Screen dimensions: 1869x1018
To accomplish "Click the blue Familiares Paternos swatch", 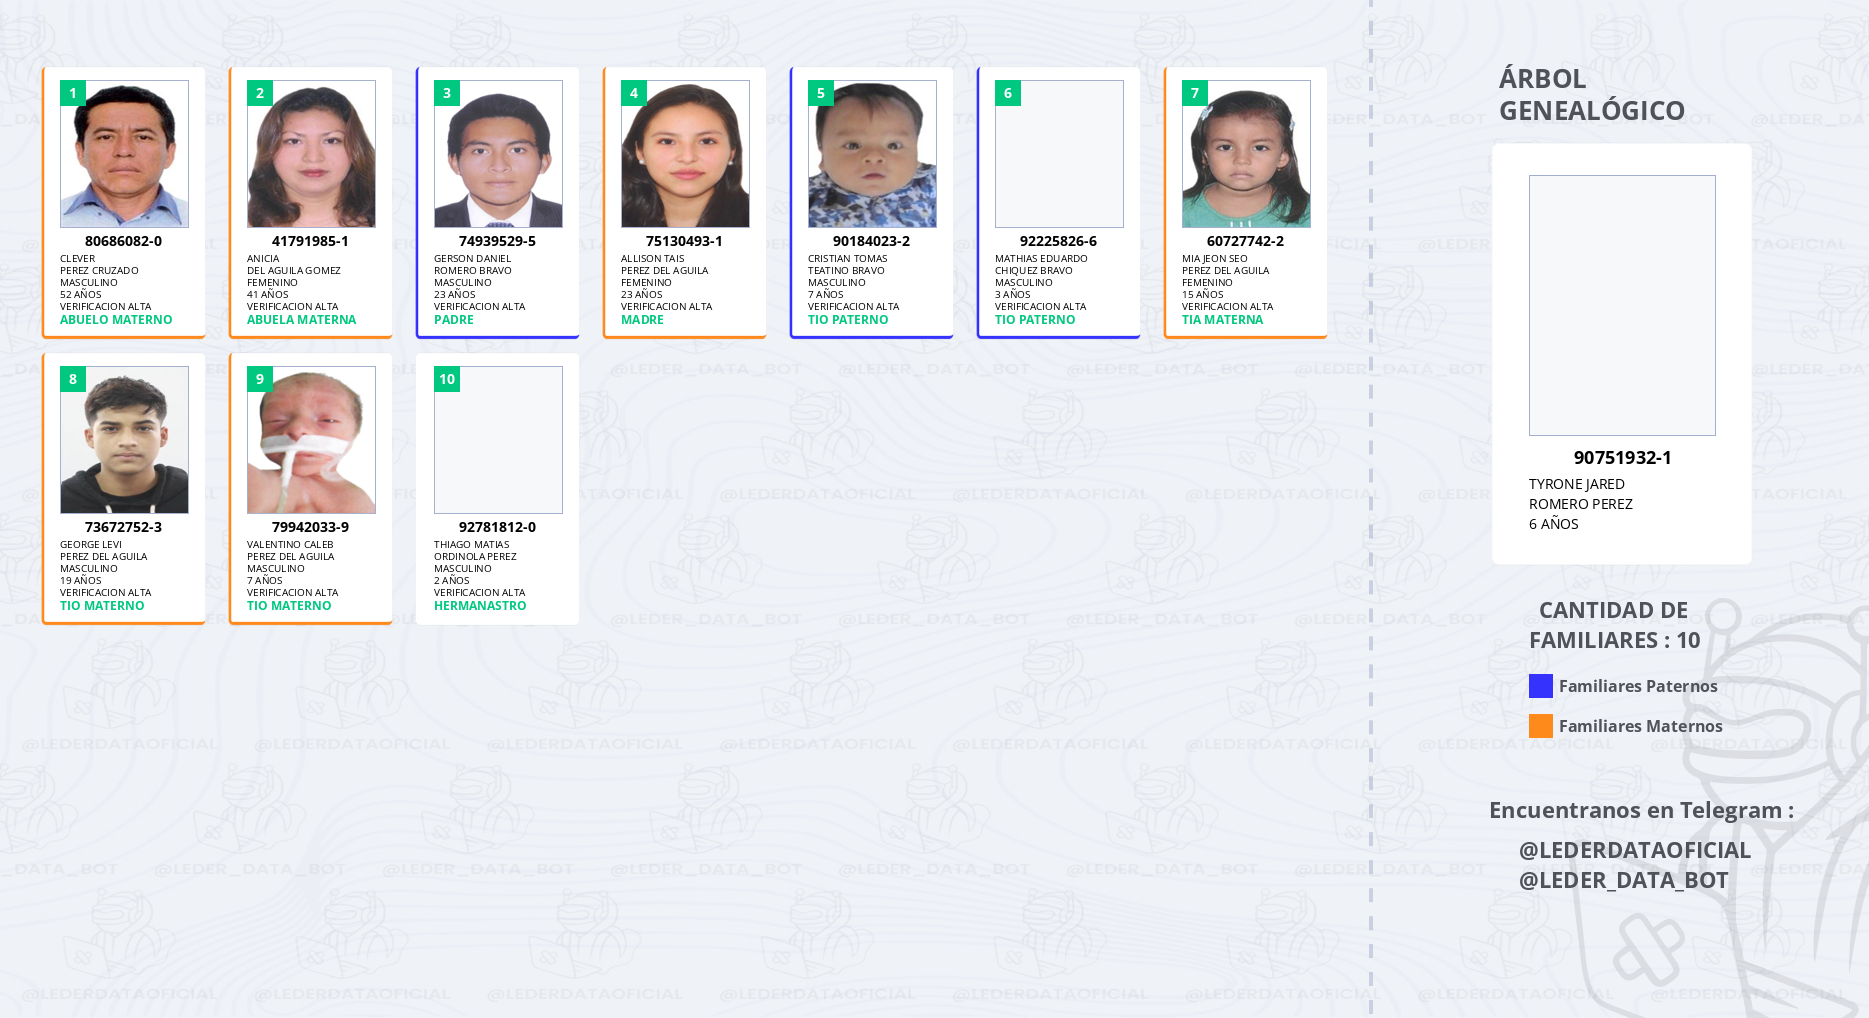I will pos(1540,686).
